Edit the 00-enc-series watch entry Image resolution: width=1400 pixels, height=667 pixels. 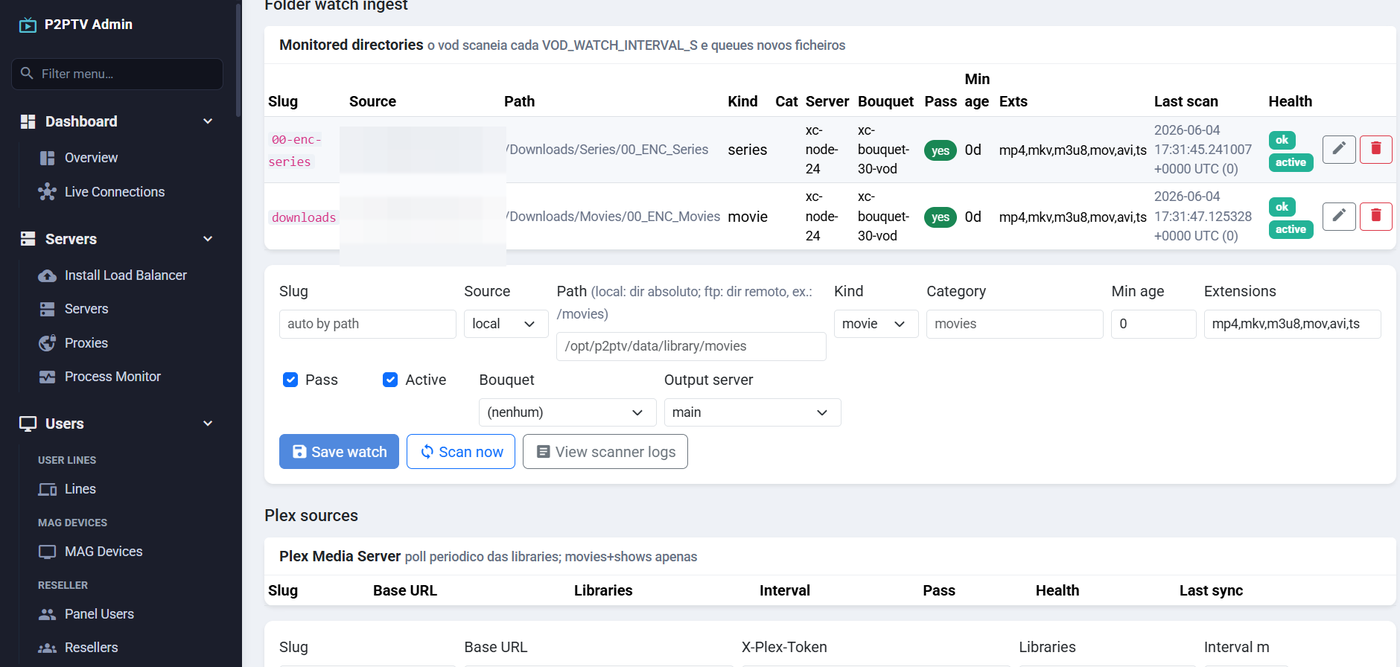[x=1339, y=149]
